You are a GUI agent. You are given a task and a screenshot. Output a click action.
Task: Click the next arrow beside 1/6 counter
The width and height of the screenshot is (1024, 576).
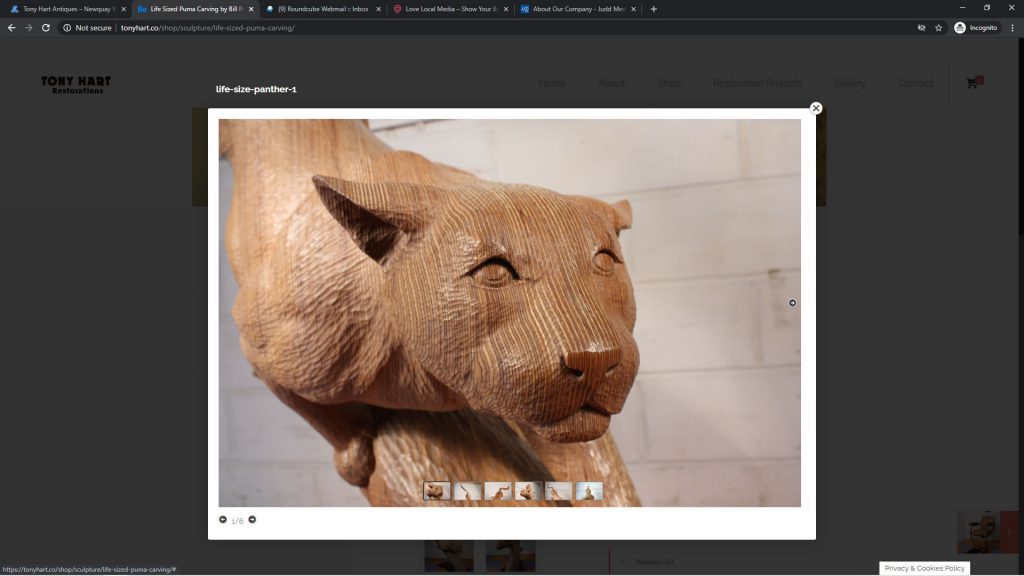[252, 520]
